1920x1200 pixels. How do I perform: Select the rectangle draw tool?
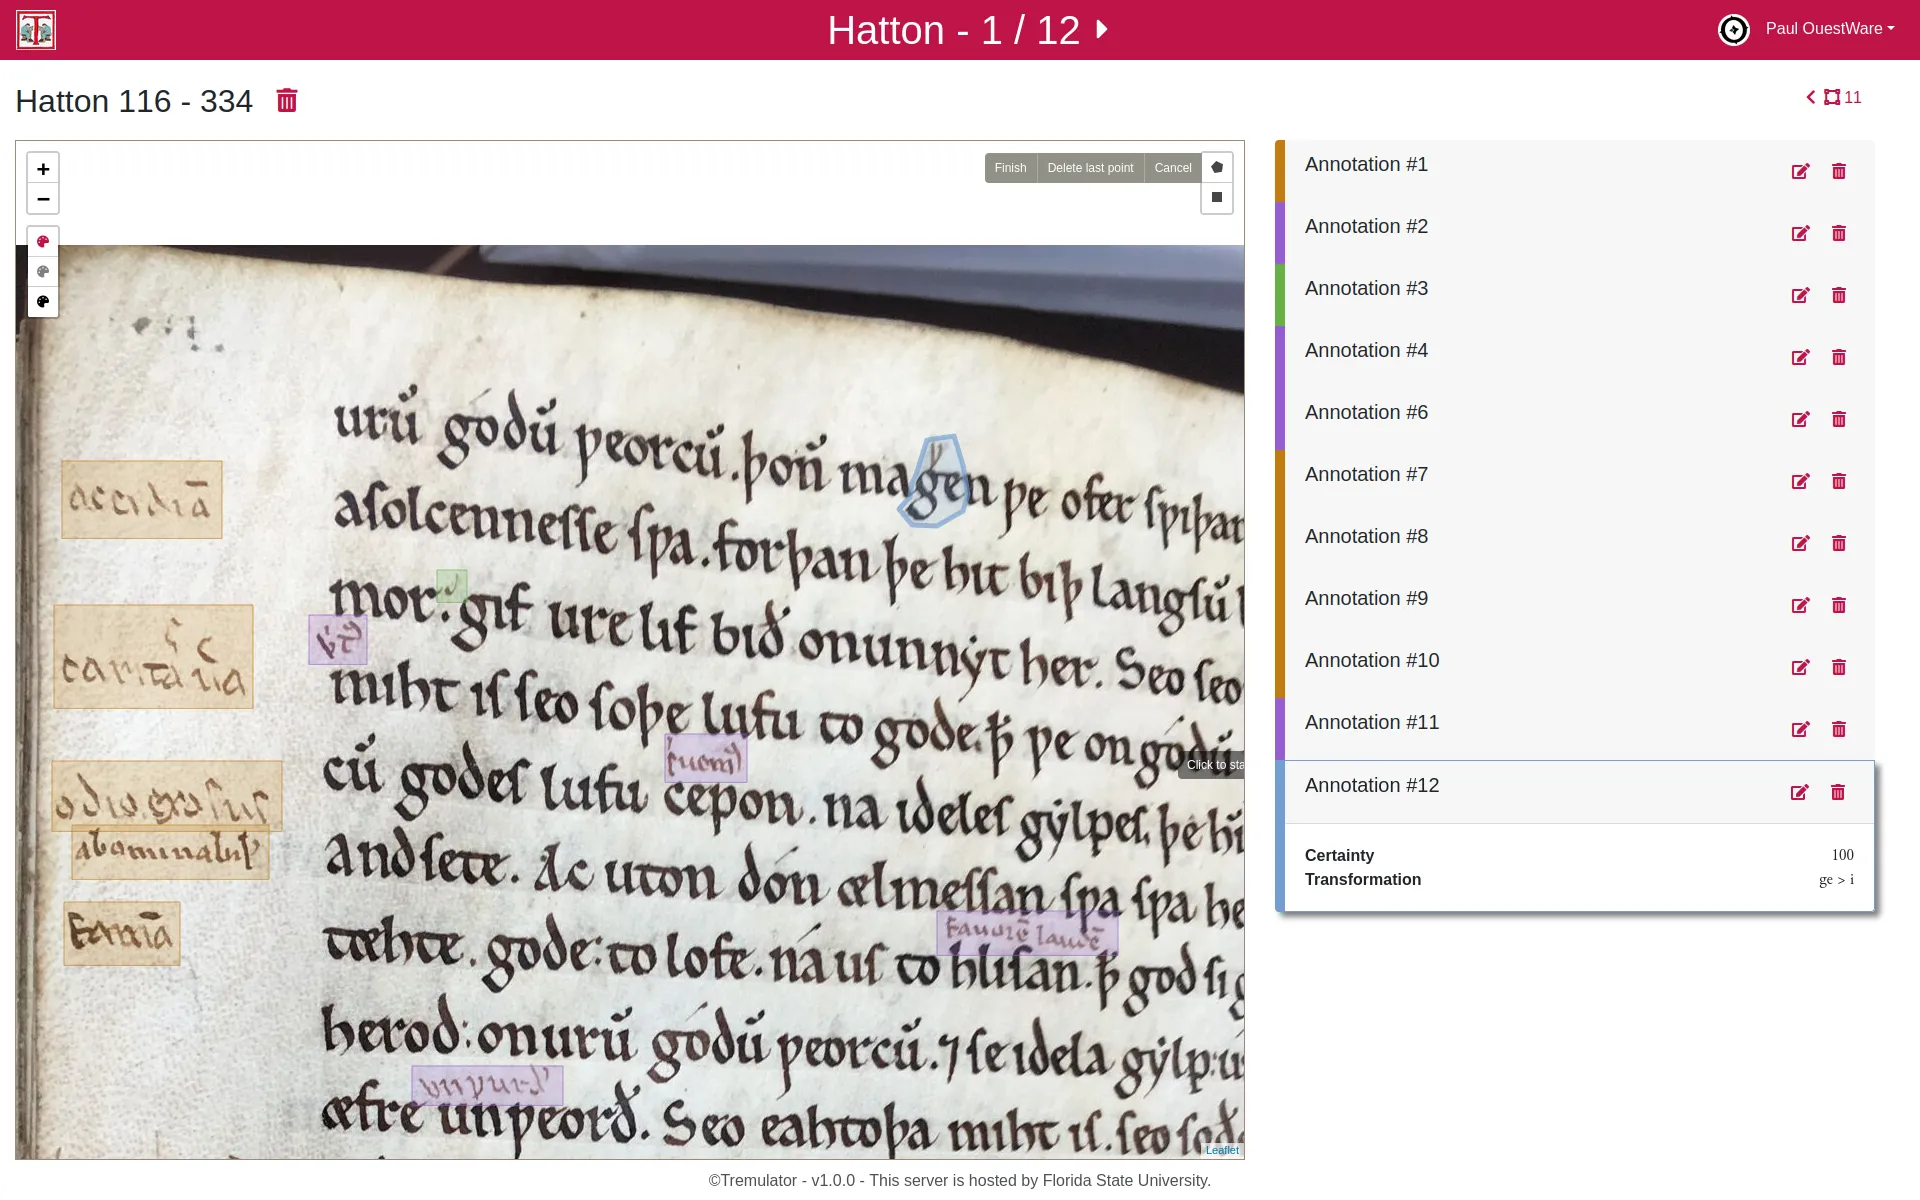[x=1217, y=197]
